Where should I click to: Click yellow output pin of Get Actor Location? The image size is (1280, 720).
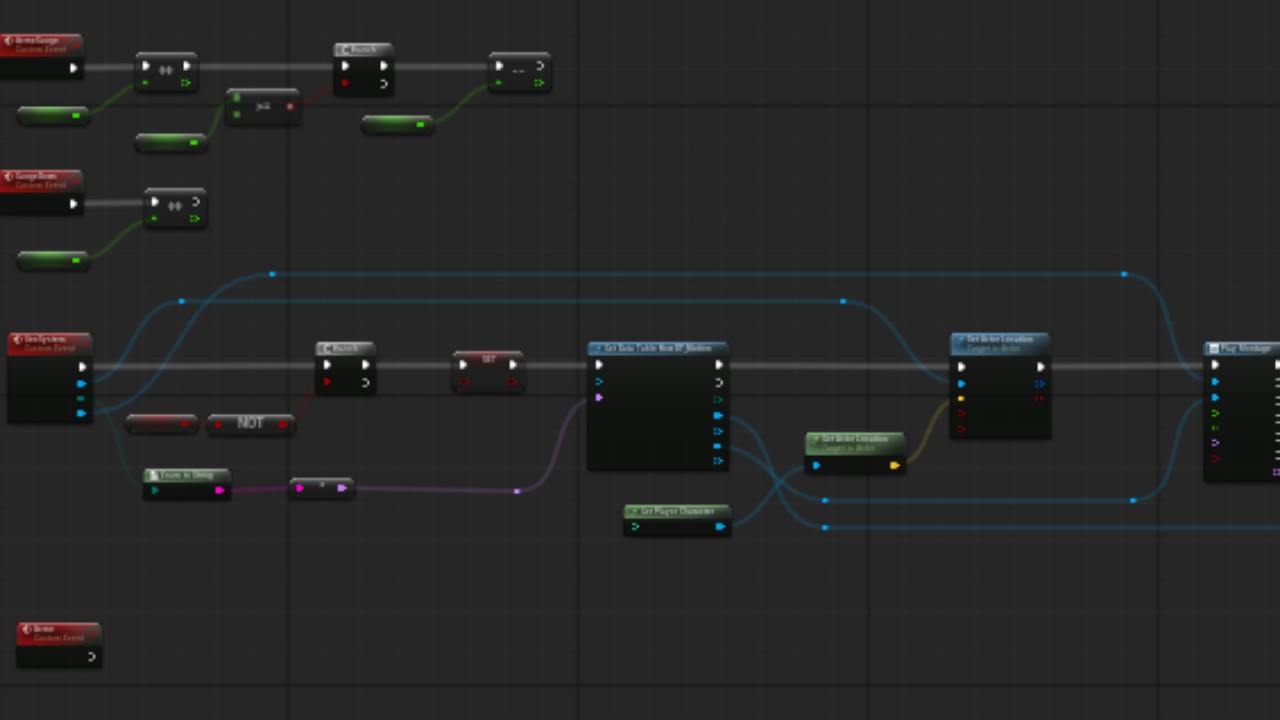click(894, 465)
